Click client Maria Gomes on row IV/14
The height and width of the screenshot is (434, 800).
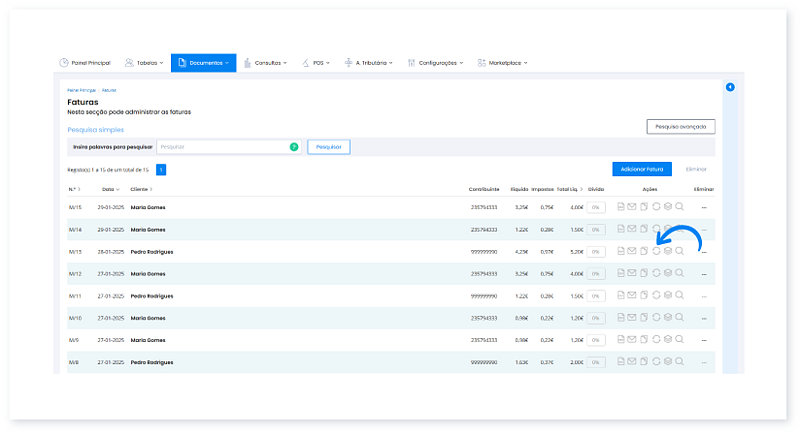coord(148,229)
